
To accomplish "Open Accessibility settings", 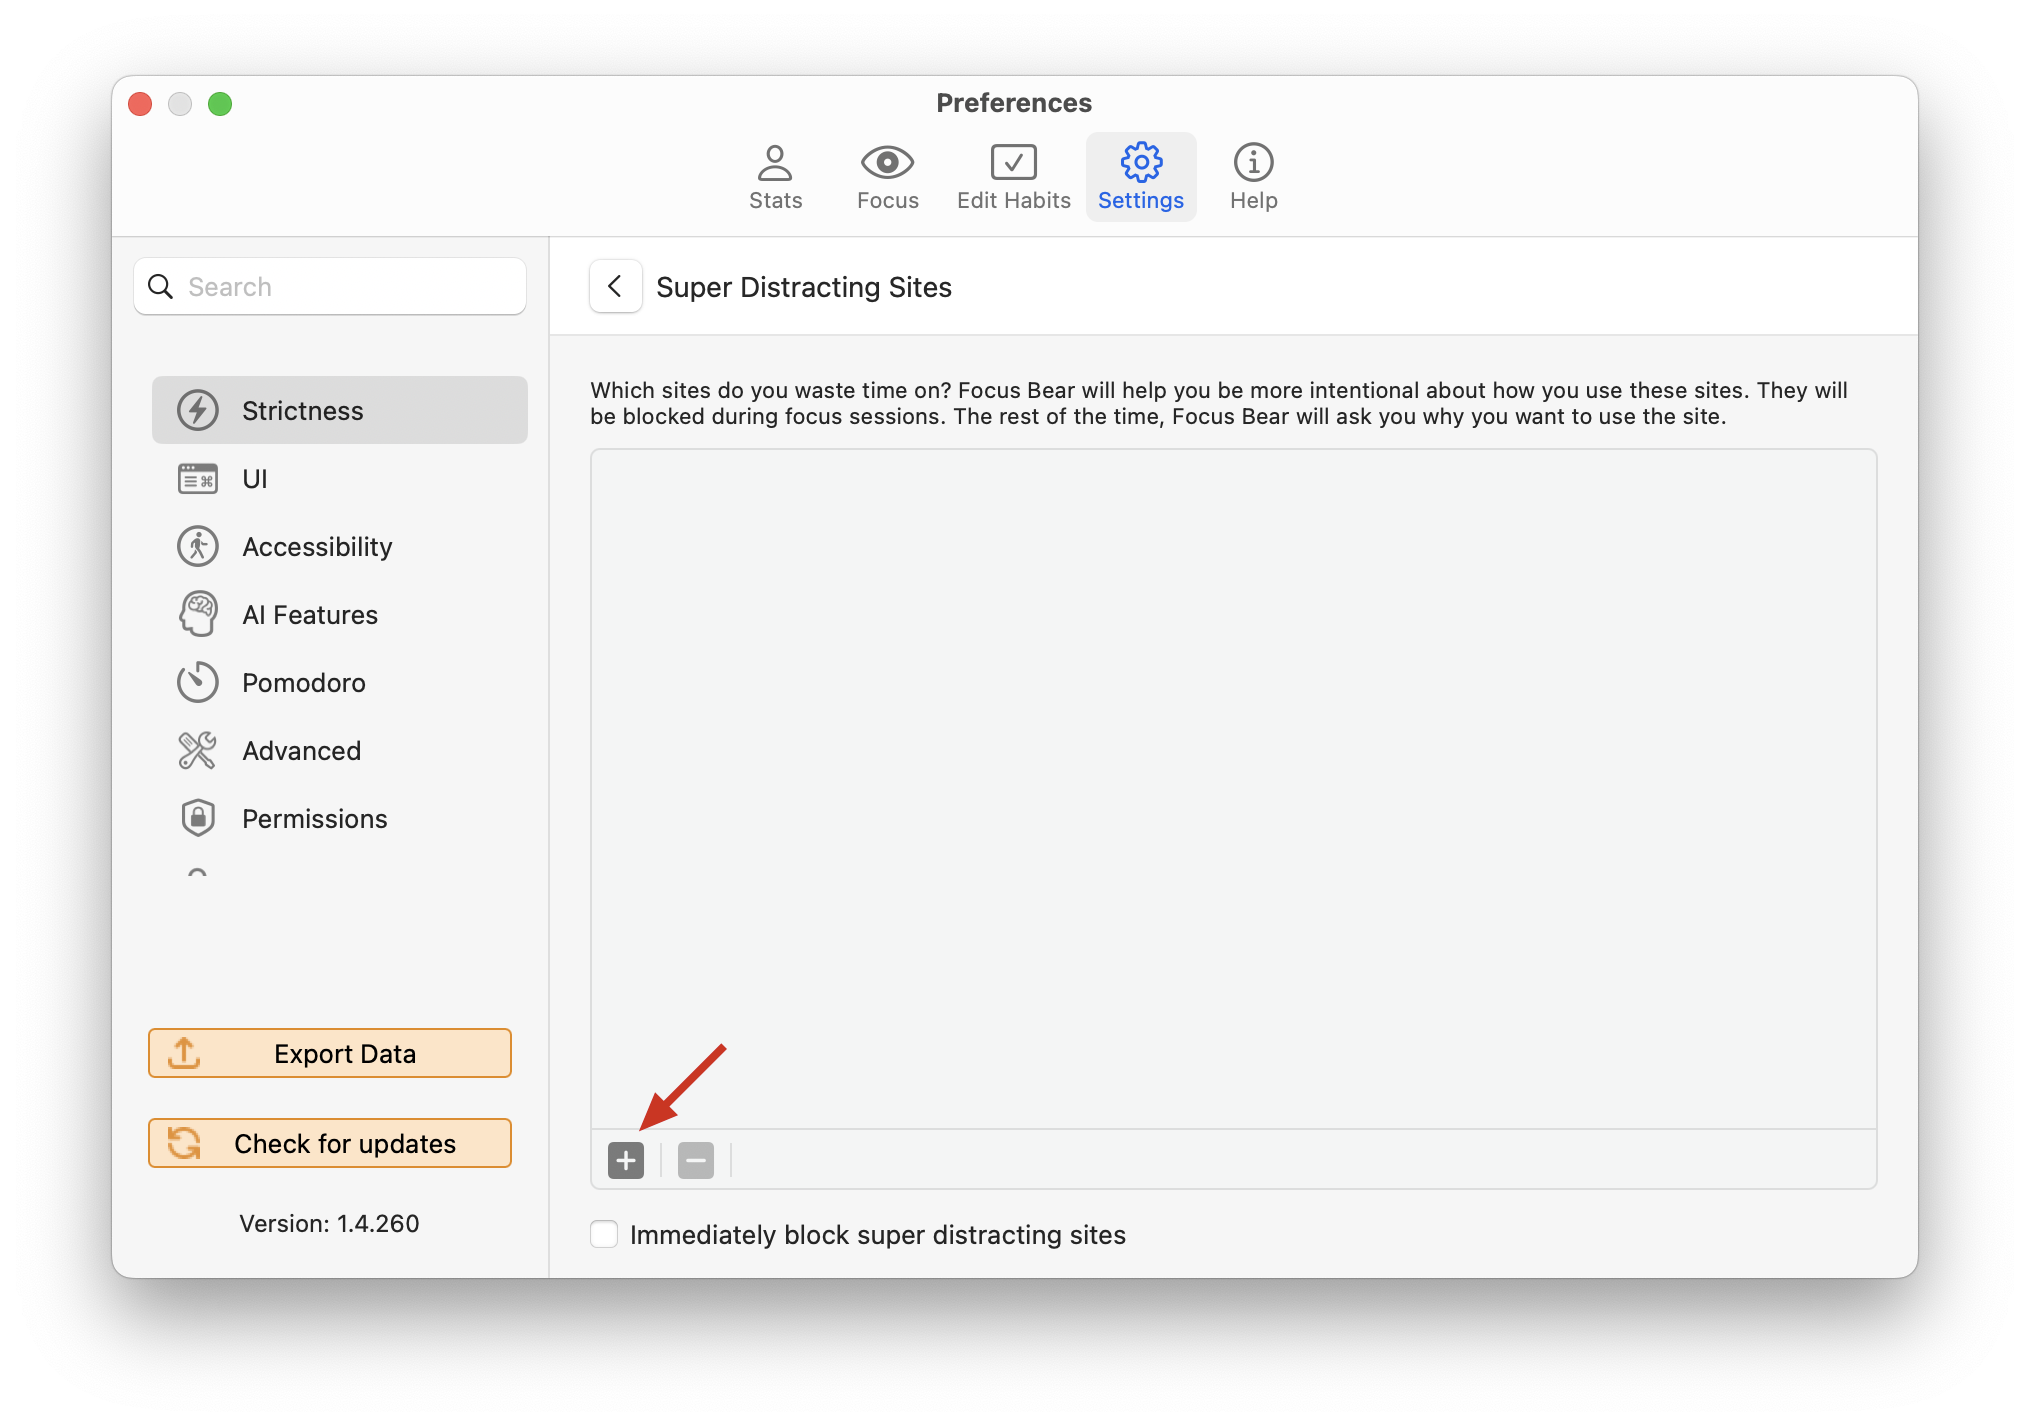I will click(x=340, y=546).
